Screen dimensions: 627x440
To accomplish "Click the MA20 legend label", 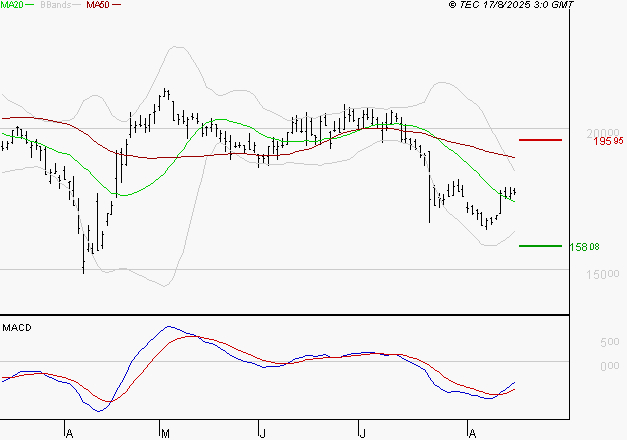I will click(x=12, y=5).
